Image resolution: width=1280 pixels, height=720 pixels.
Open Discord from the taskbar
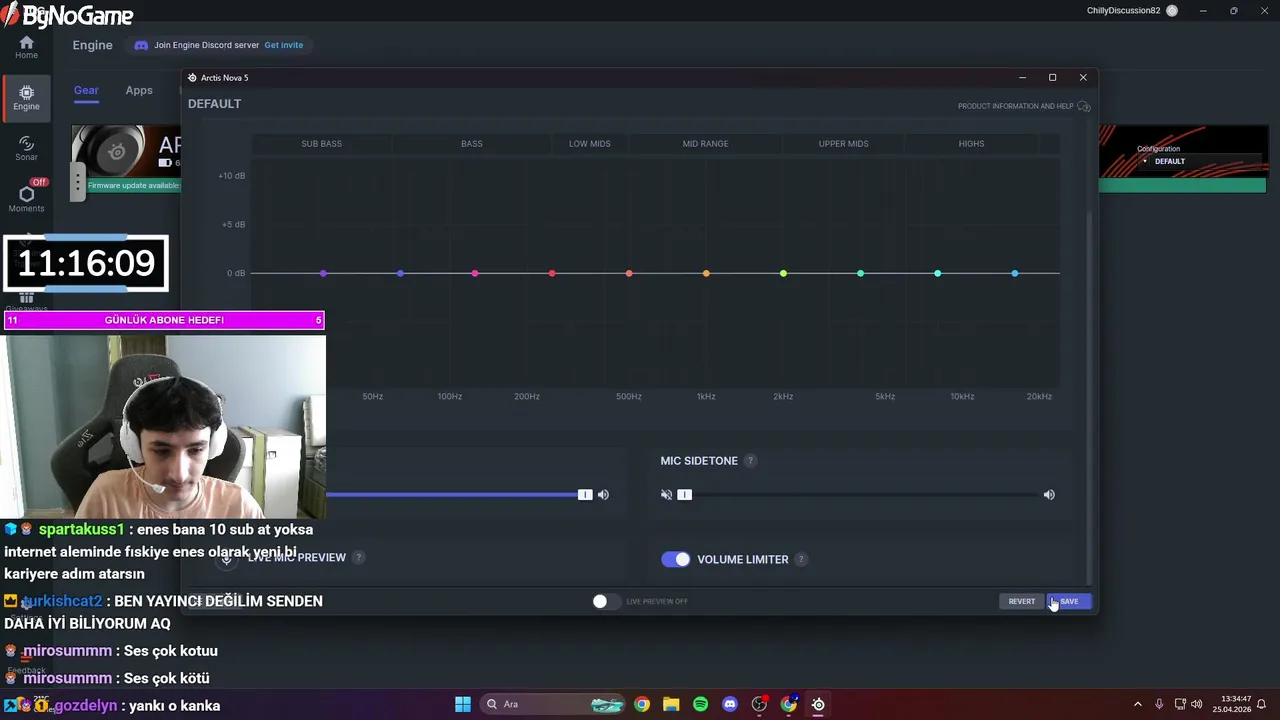click(730, 704)
